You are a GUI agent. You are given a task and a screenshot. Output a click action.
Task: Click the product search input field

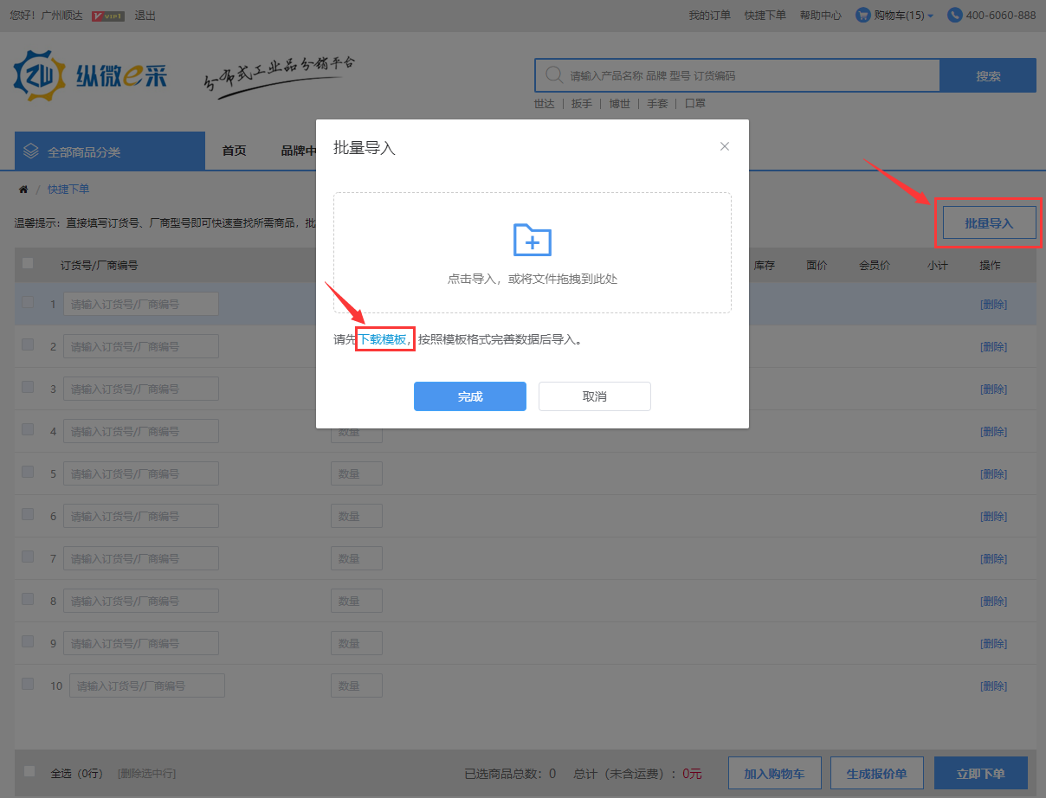750,76
